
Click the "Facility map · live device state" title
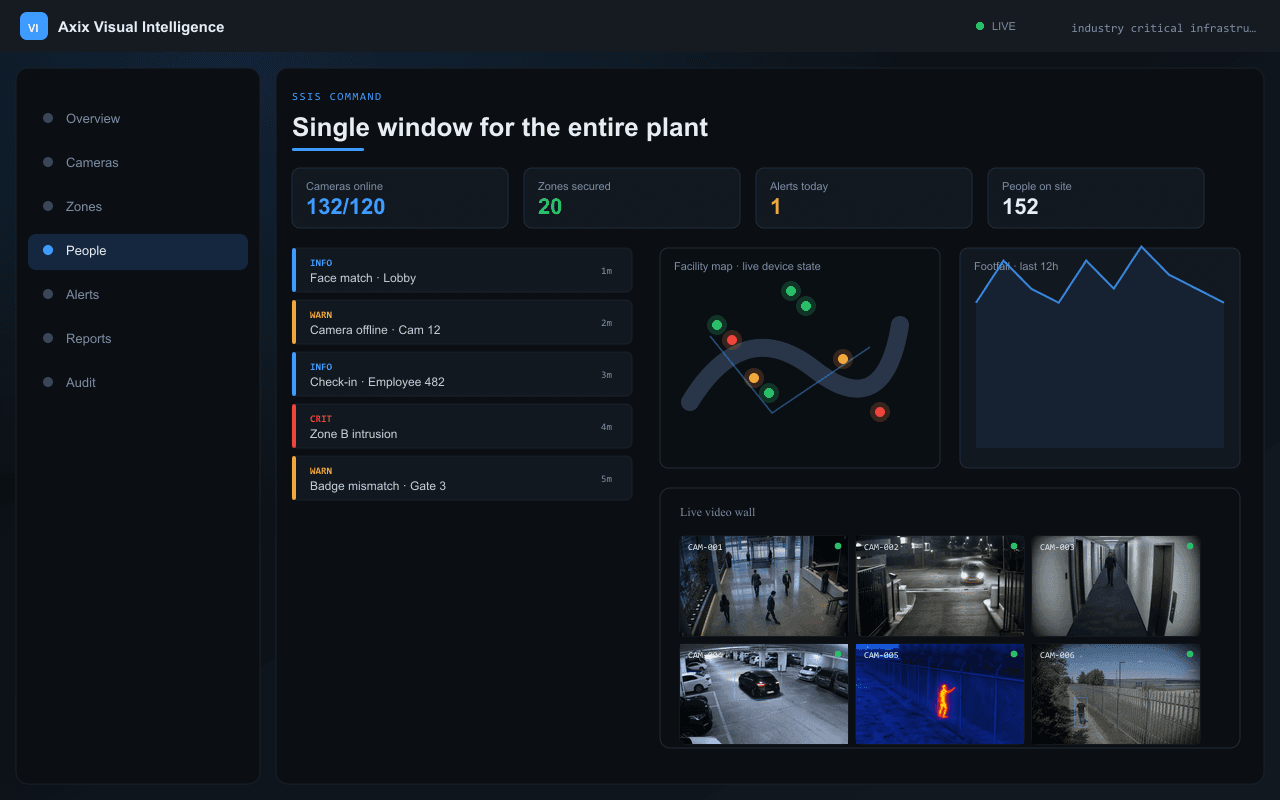[x=747, y=266]
